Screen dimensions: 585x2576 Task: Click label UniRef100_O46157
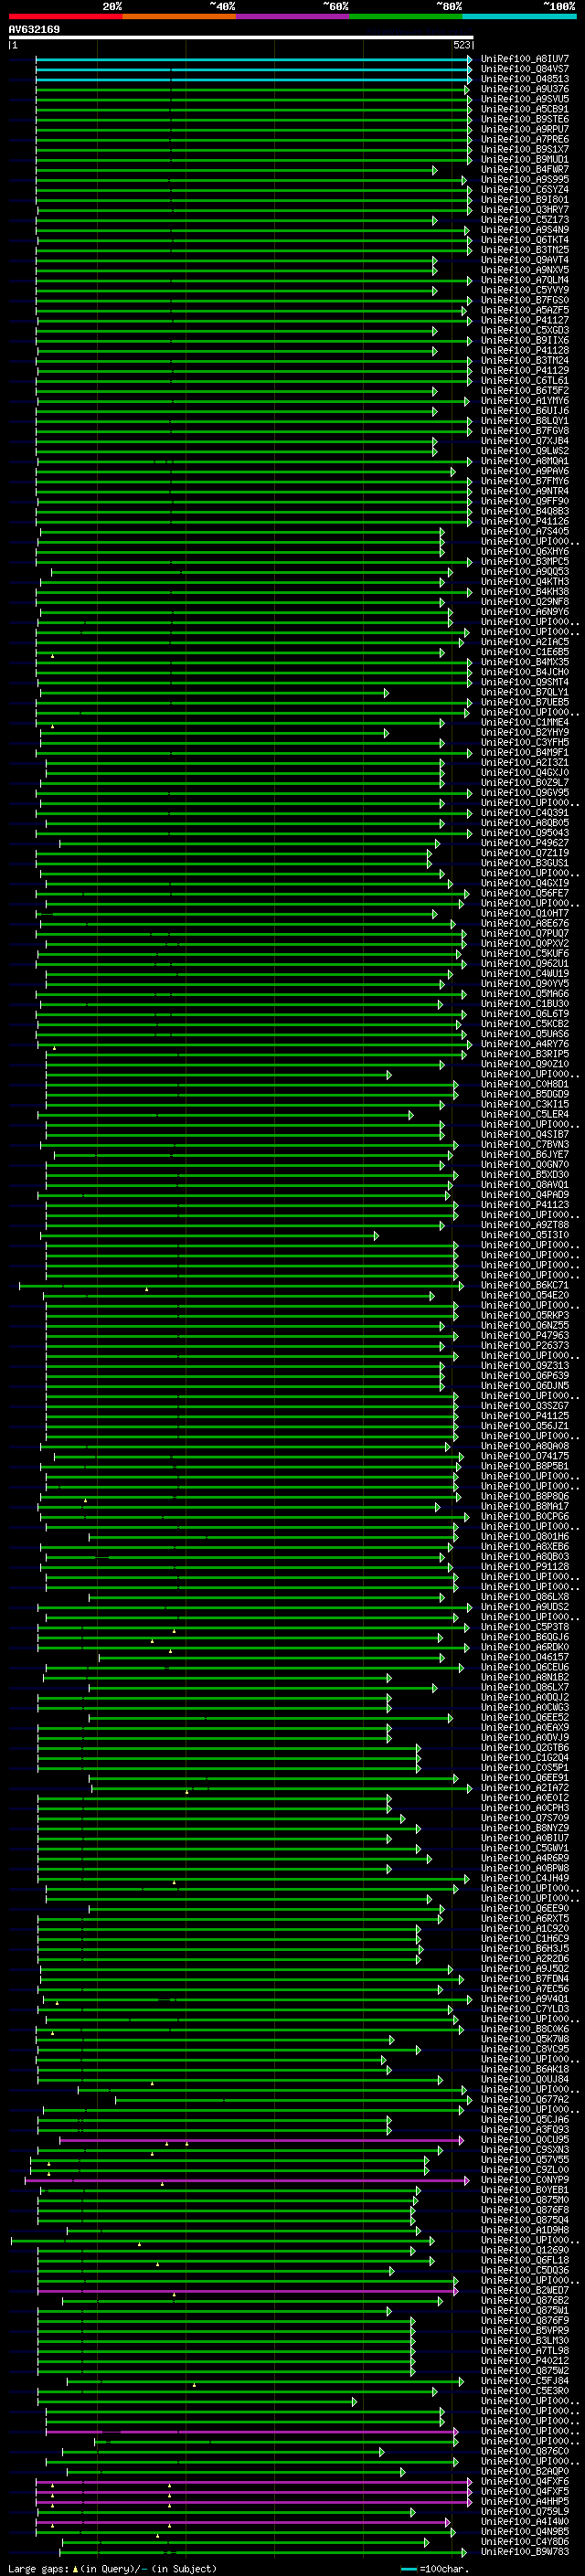point(524,1657)
